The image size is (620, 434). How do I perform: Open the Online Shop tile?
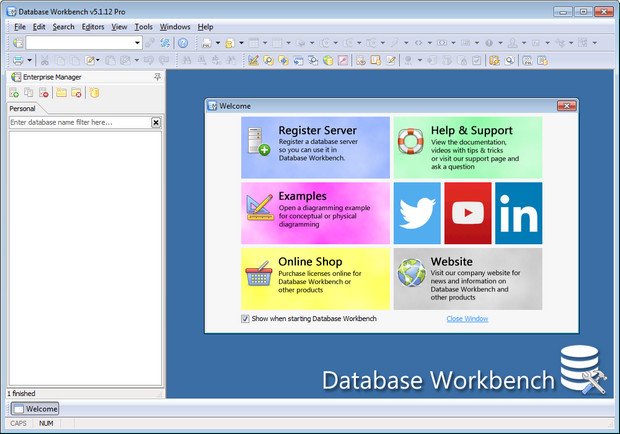pos(315,279)
